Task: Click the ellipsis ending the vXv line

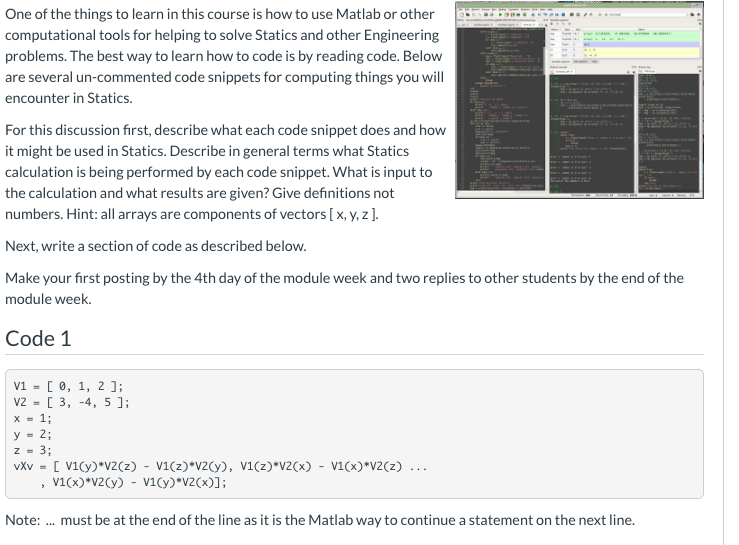Action: click(418, 467)
